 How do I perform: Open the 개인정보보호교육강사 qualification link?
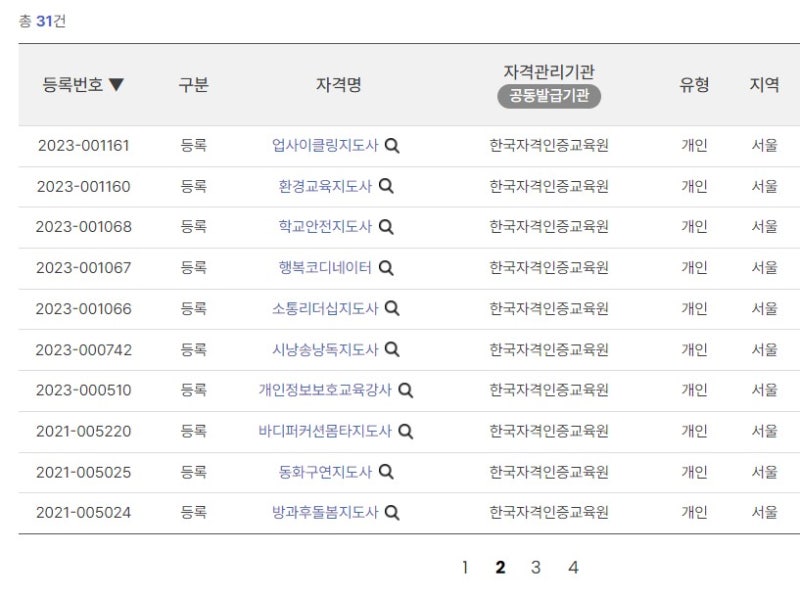(x=325, y=390)
